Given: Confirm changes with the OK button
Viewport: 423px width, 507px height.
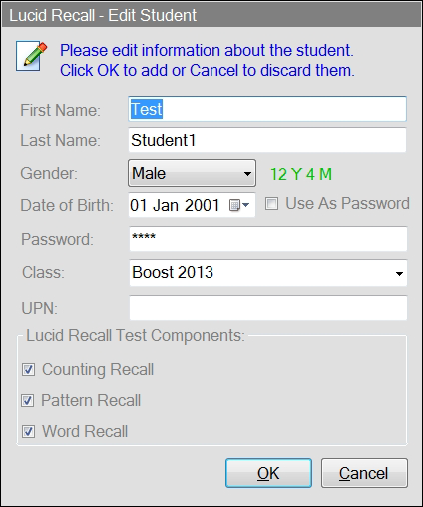Looking at the screenshot, I should (268, 473).
